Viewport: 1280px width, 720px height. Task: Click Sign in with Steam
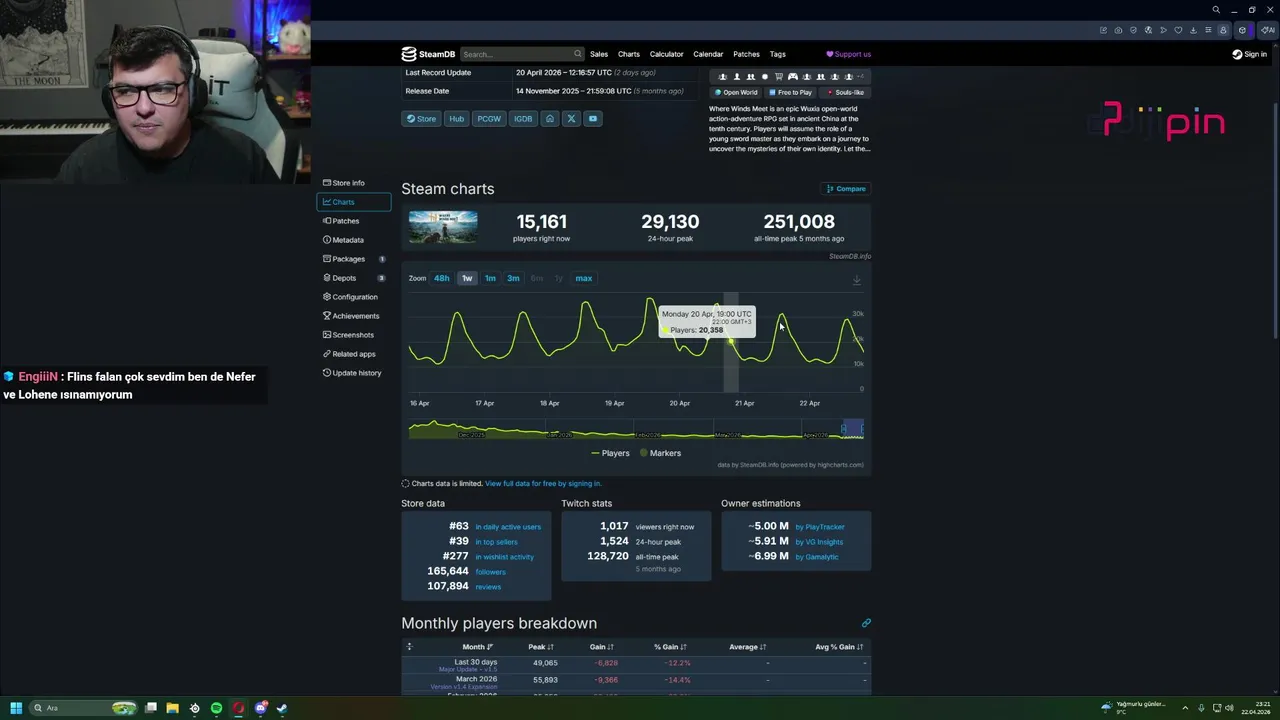(1250, 54)
